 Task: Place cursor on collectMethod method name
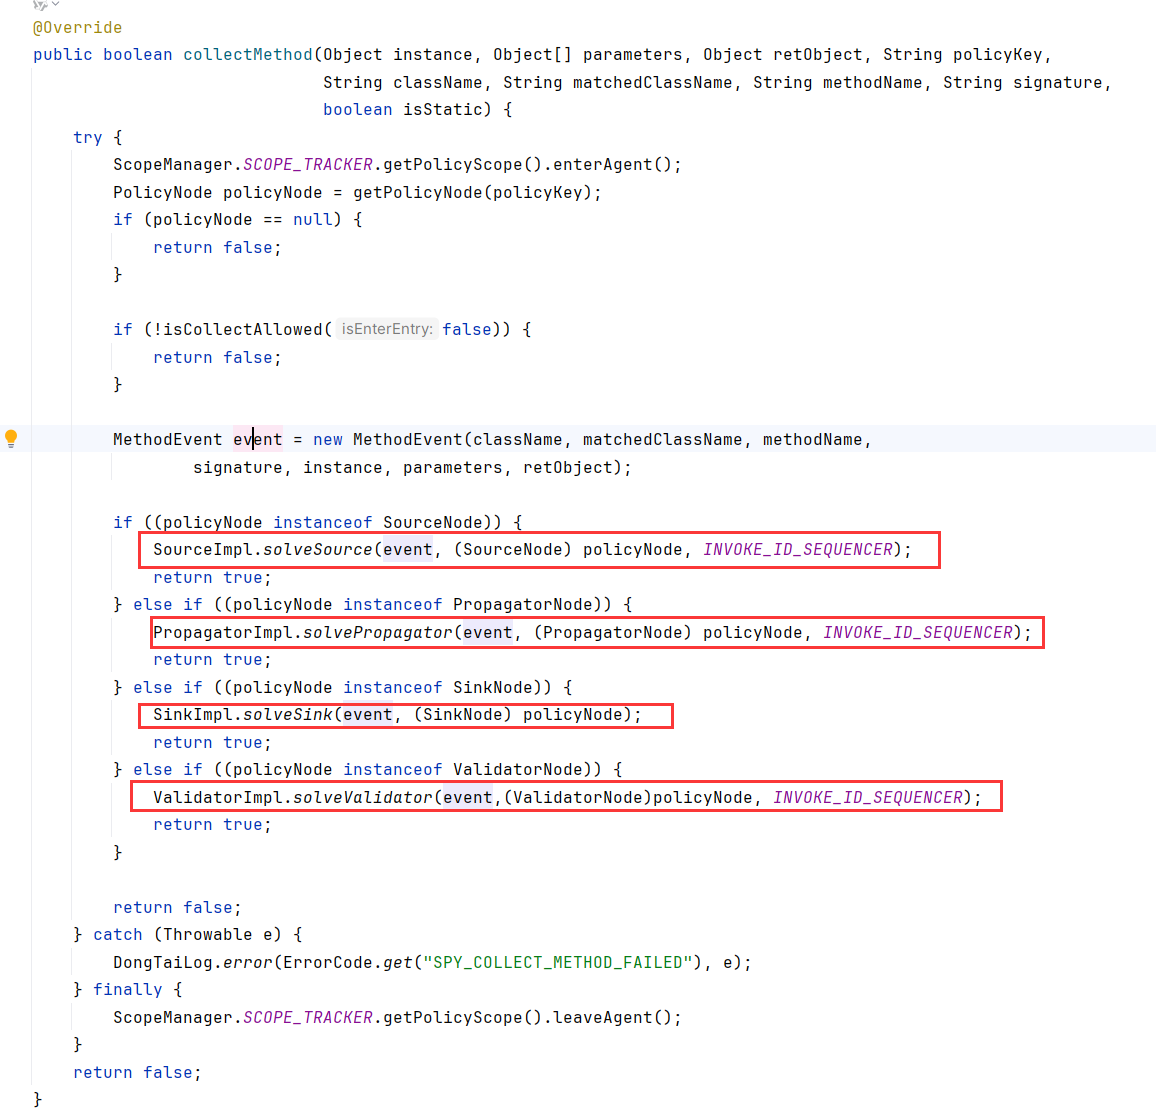coord(247,55)
